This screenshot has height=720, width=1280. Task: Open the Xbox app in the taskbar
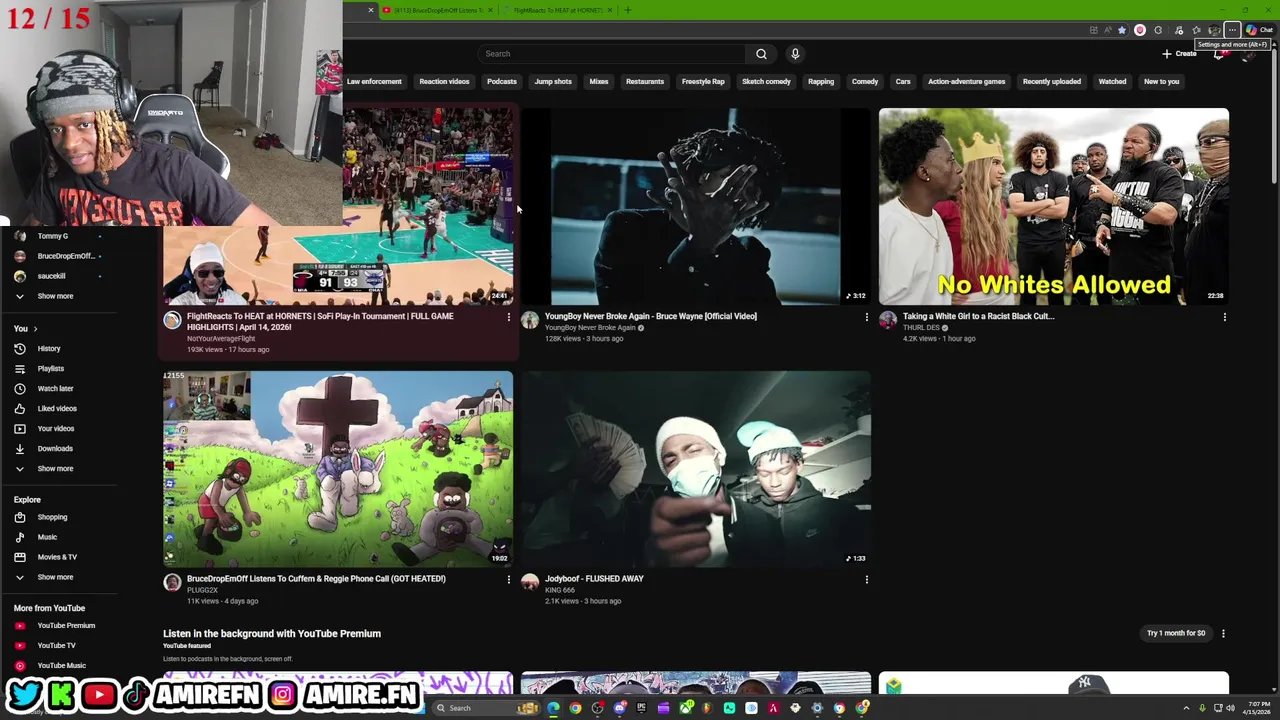pos(686,708)
